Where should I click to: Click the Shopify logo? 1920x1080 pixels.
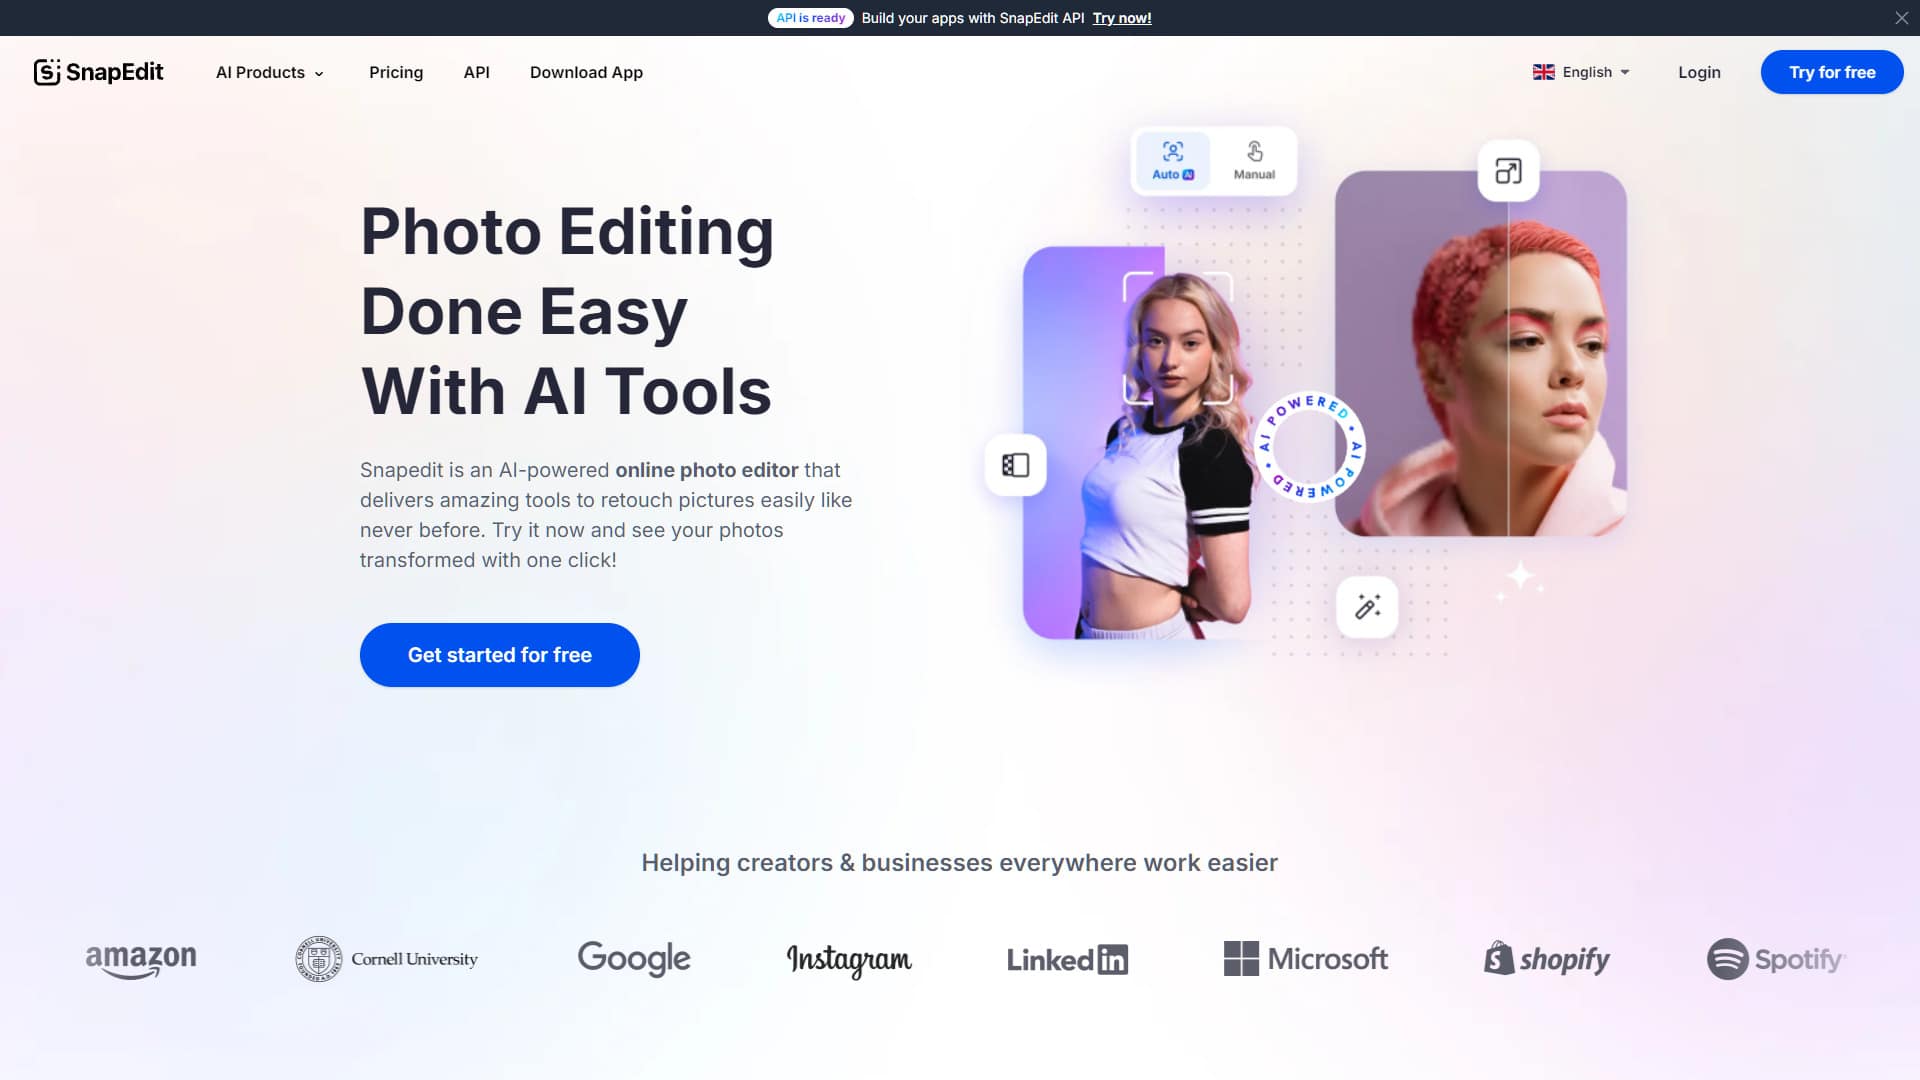click(1546, 959)
